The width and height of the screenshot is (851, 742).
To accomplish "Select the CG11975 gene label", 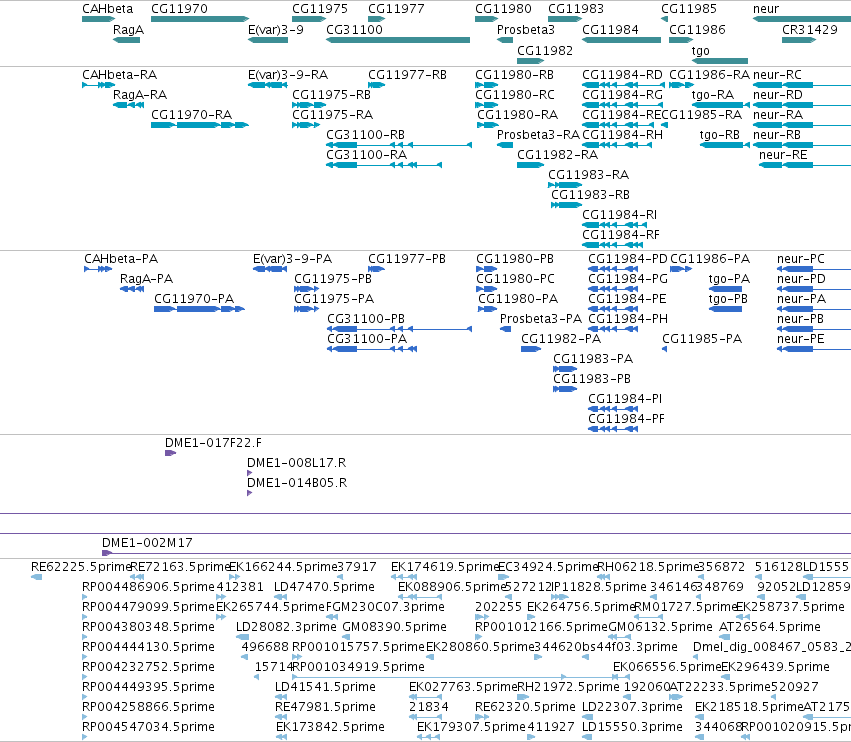I will click(320, 9).
